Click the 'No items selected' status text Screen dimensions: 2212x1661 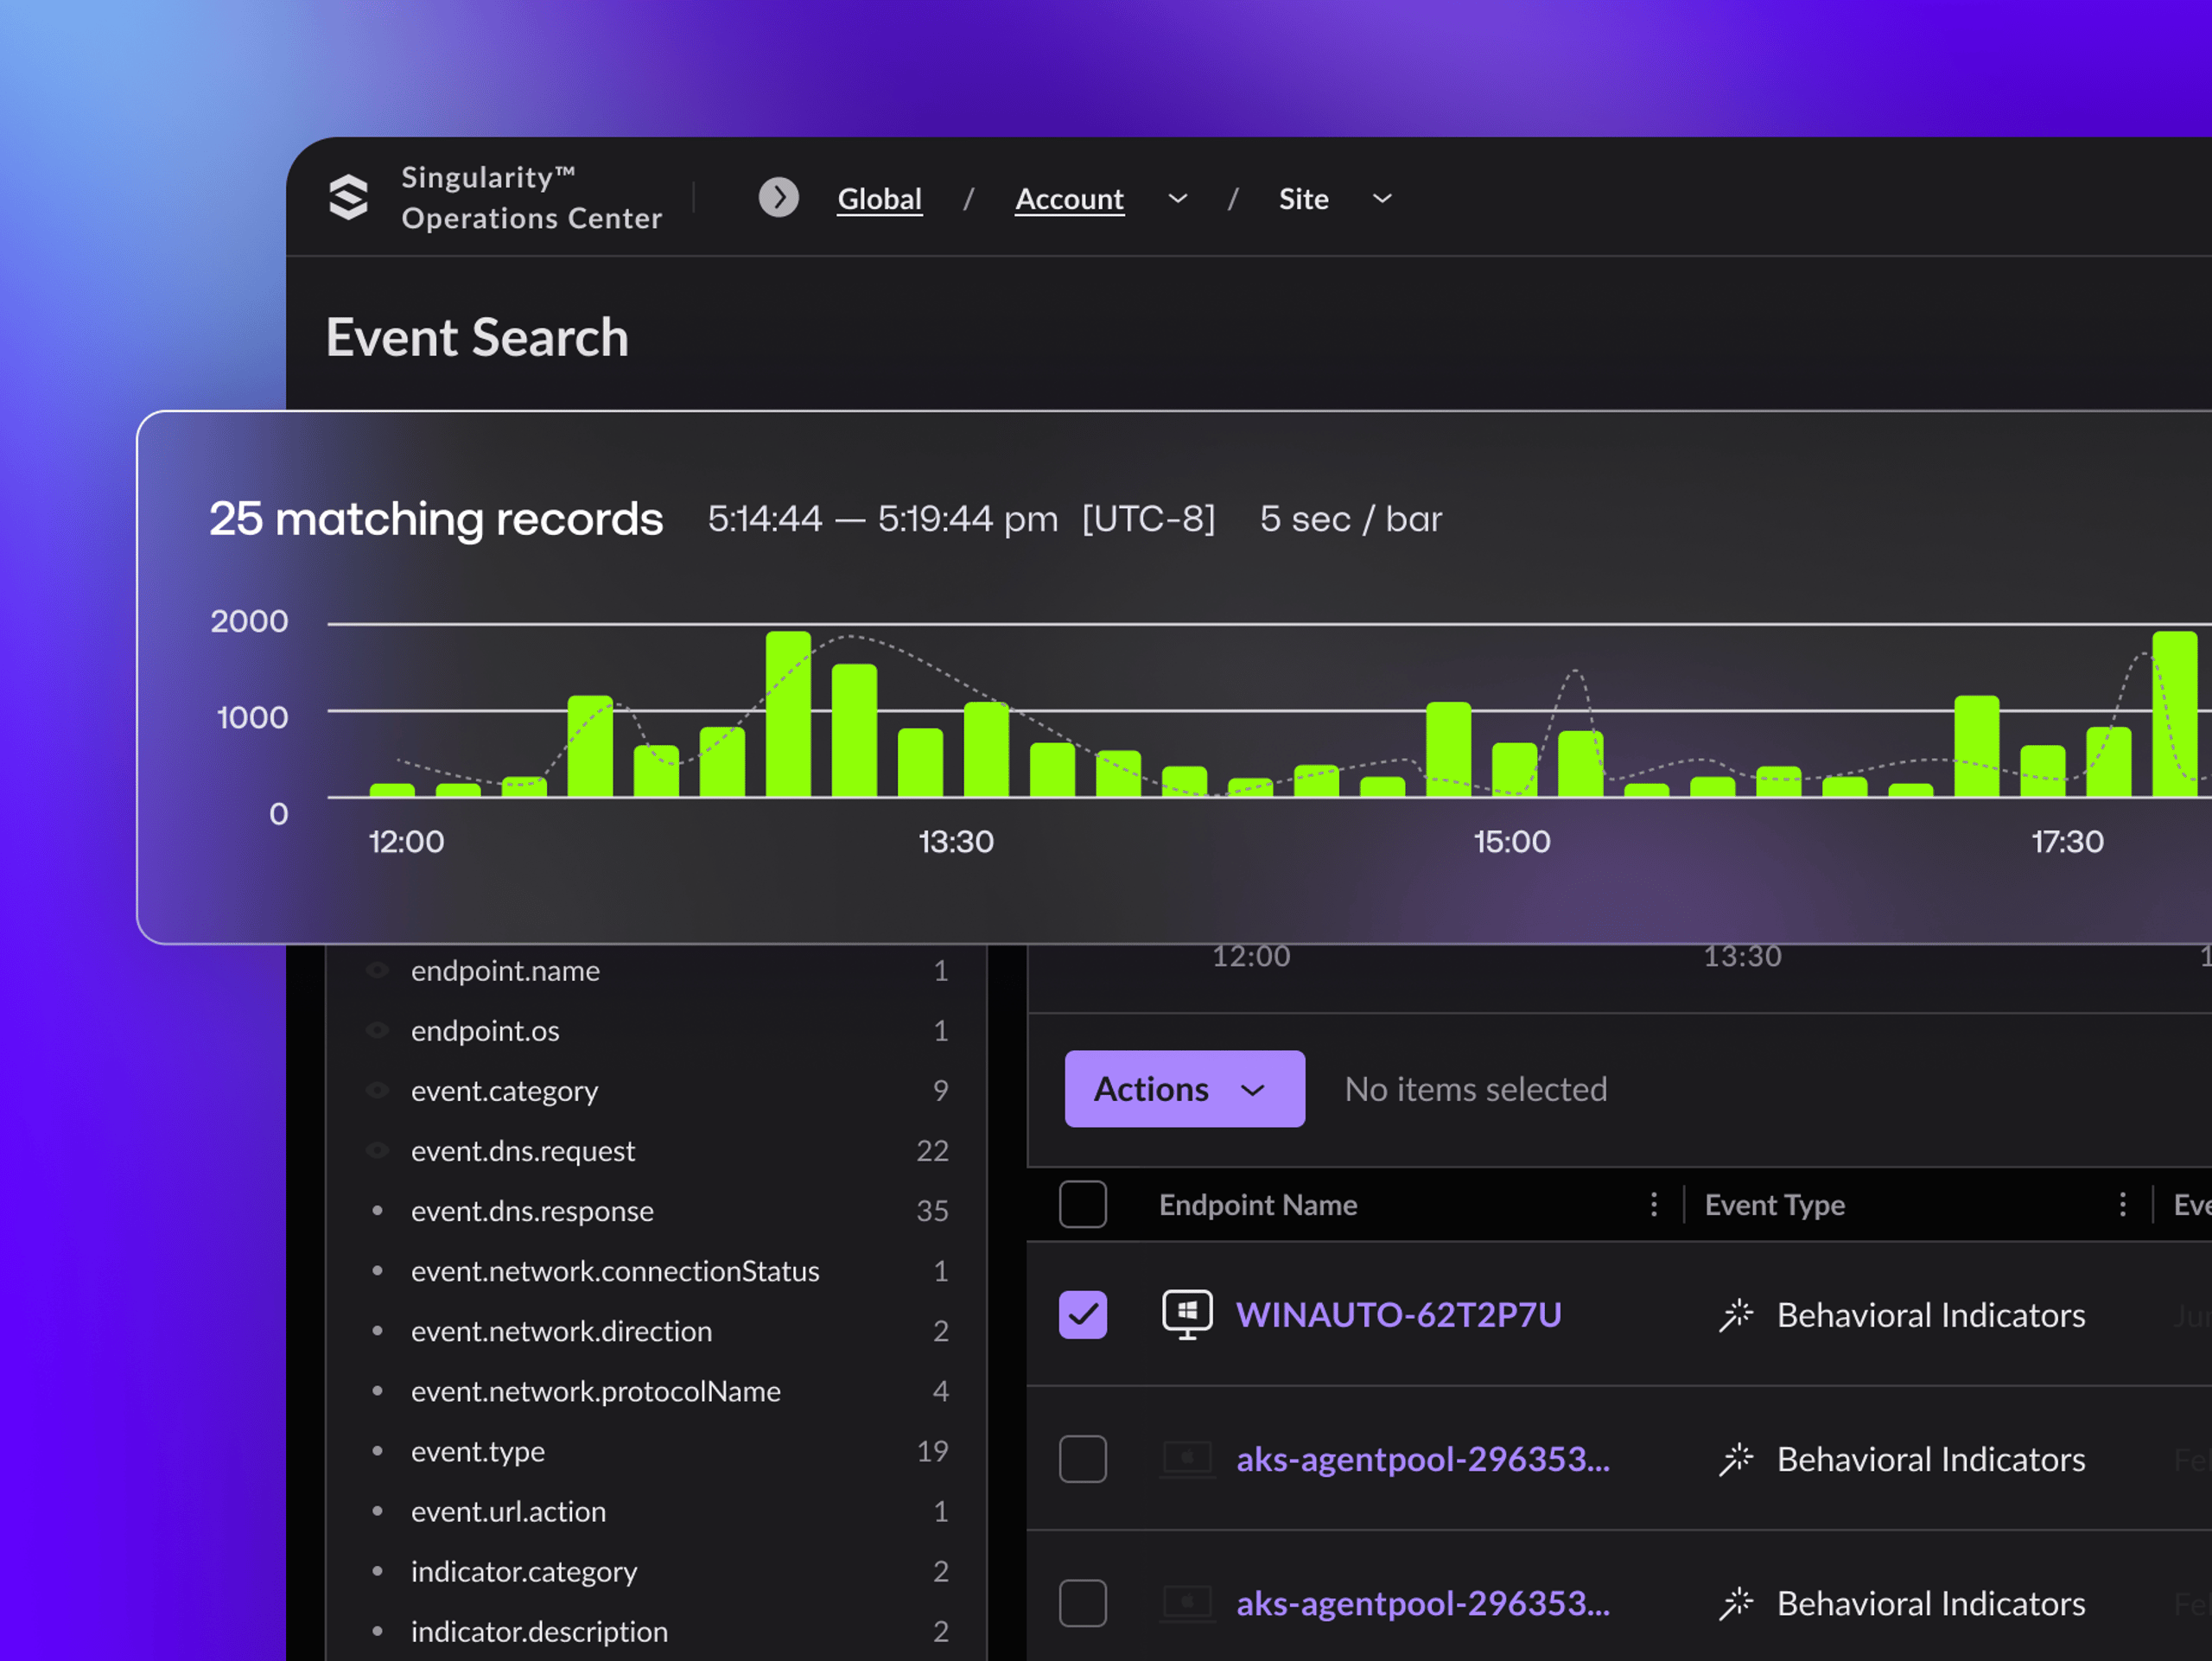1476,1089
